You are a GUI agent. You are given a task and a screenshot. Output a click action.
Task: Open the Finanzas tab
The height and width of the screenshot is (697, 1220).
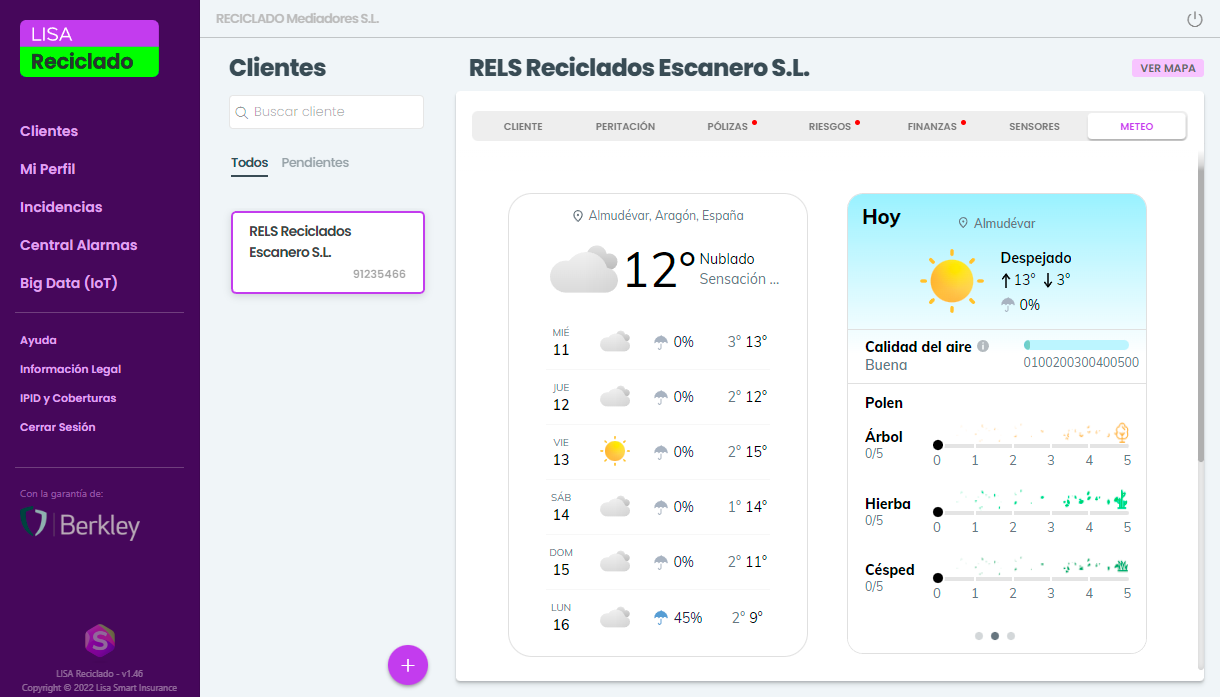932,127
